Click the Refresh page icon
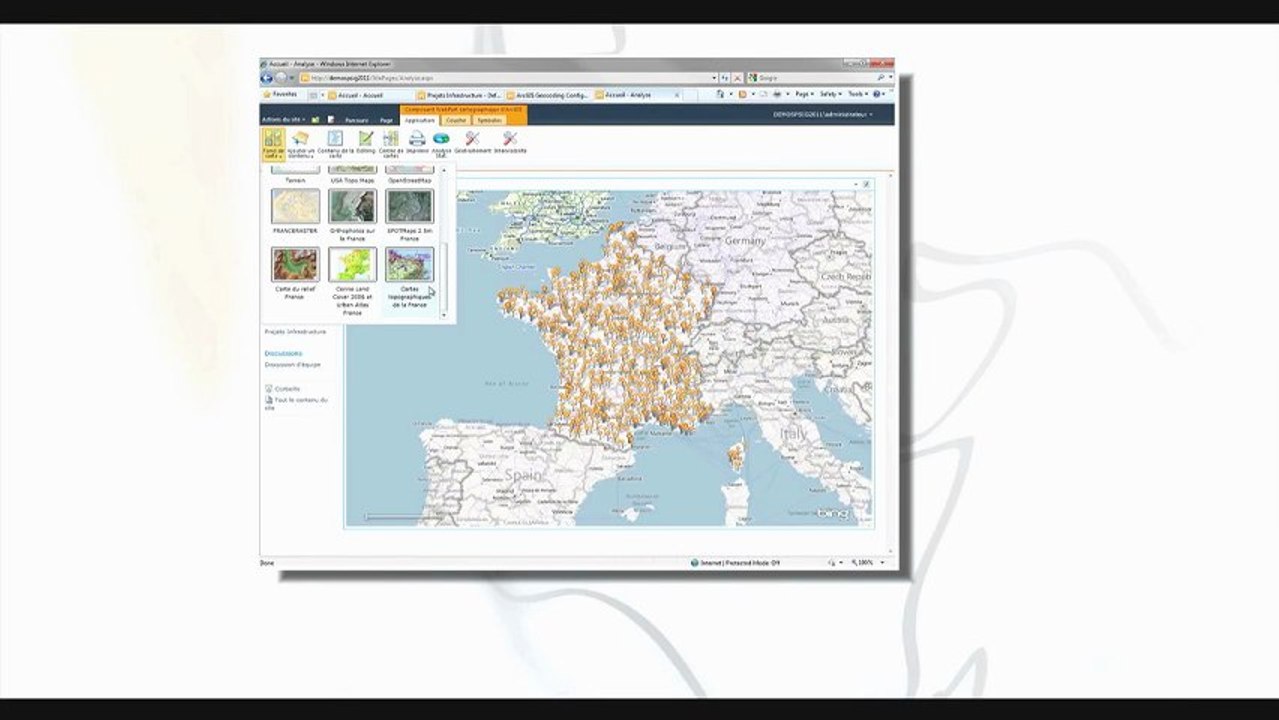Image resolution: width=1279 pixels, height=720 pixels. [x=724, y=78]
